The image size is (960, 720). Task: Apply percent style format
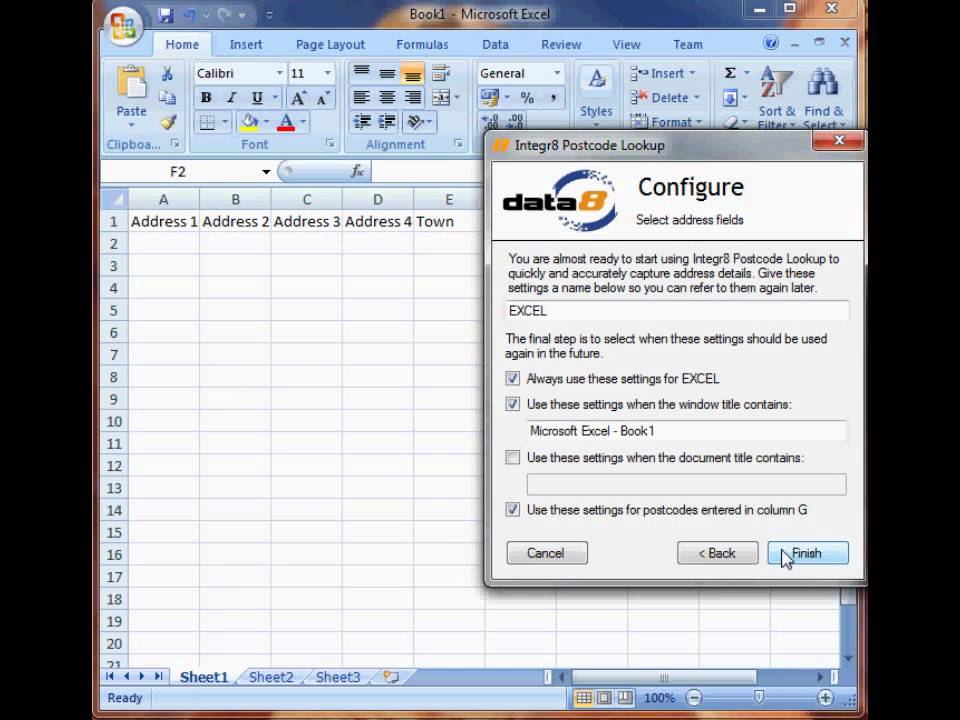(x=527, y=97)
